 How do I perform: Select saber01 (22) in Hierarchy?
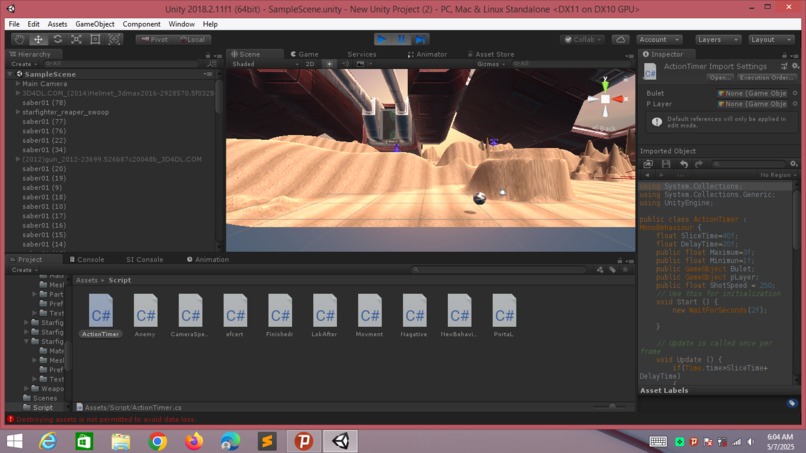tap(44, 140)
